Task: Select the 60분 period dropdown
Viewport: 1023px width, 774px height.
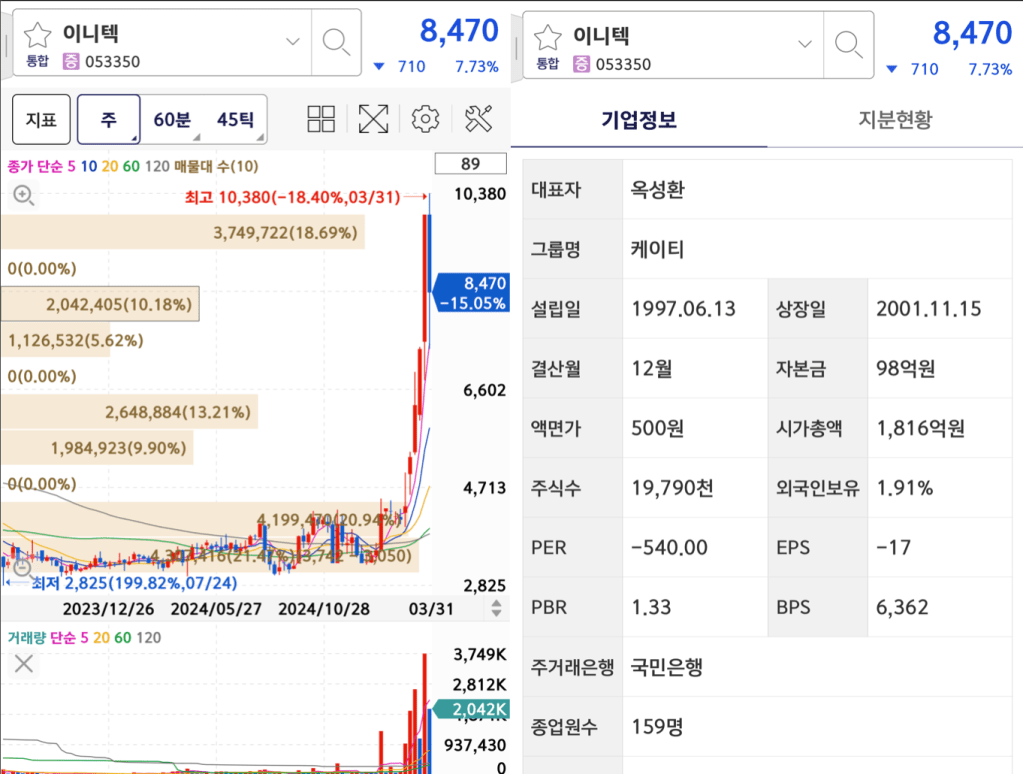Action: [x=172, y=119]
